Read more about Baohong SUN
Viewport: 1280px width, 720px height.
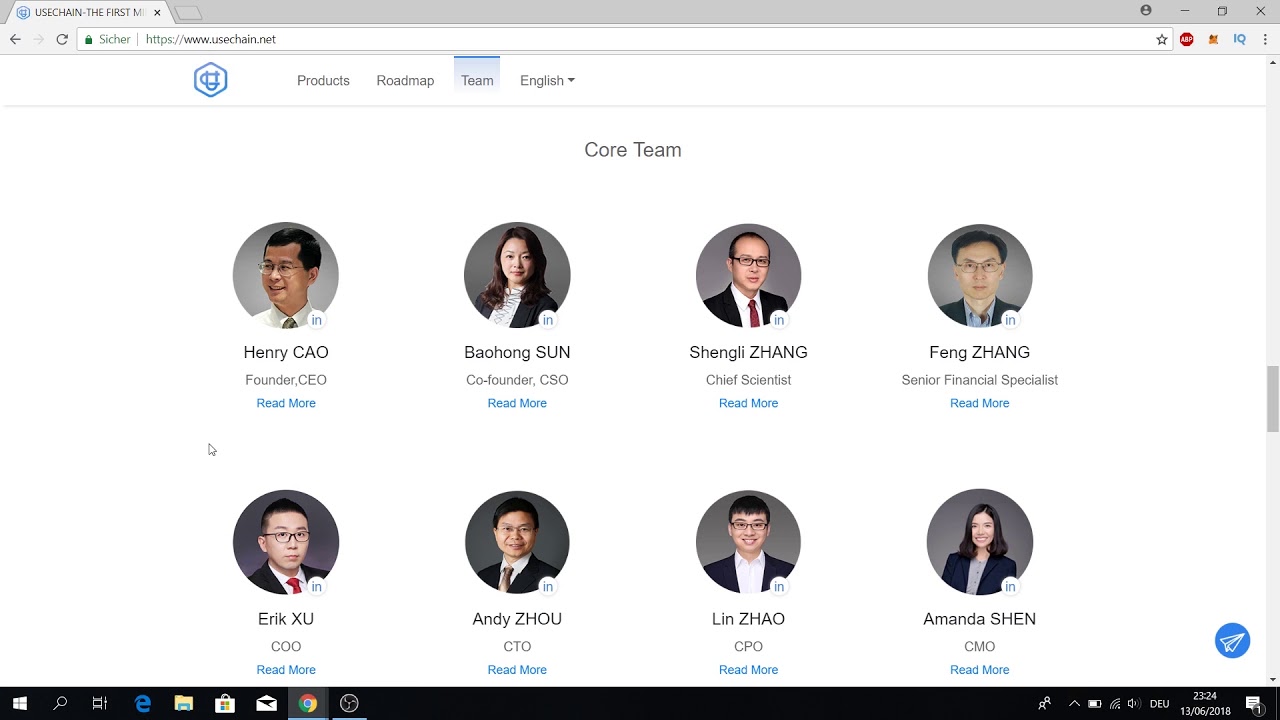tap(517, 403)
